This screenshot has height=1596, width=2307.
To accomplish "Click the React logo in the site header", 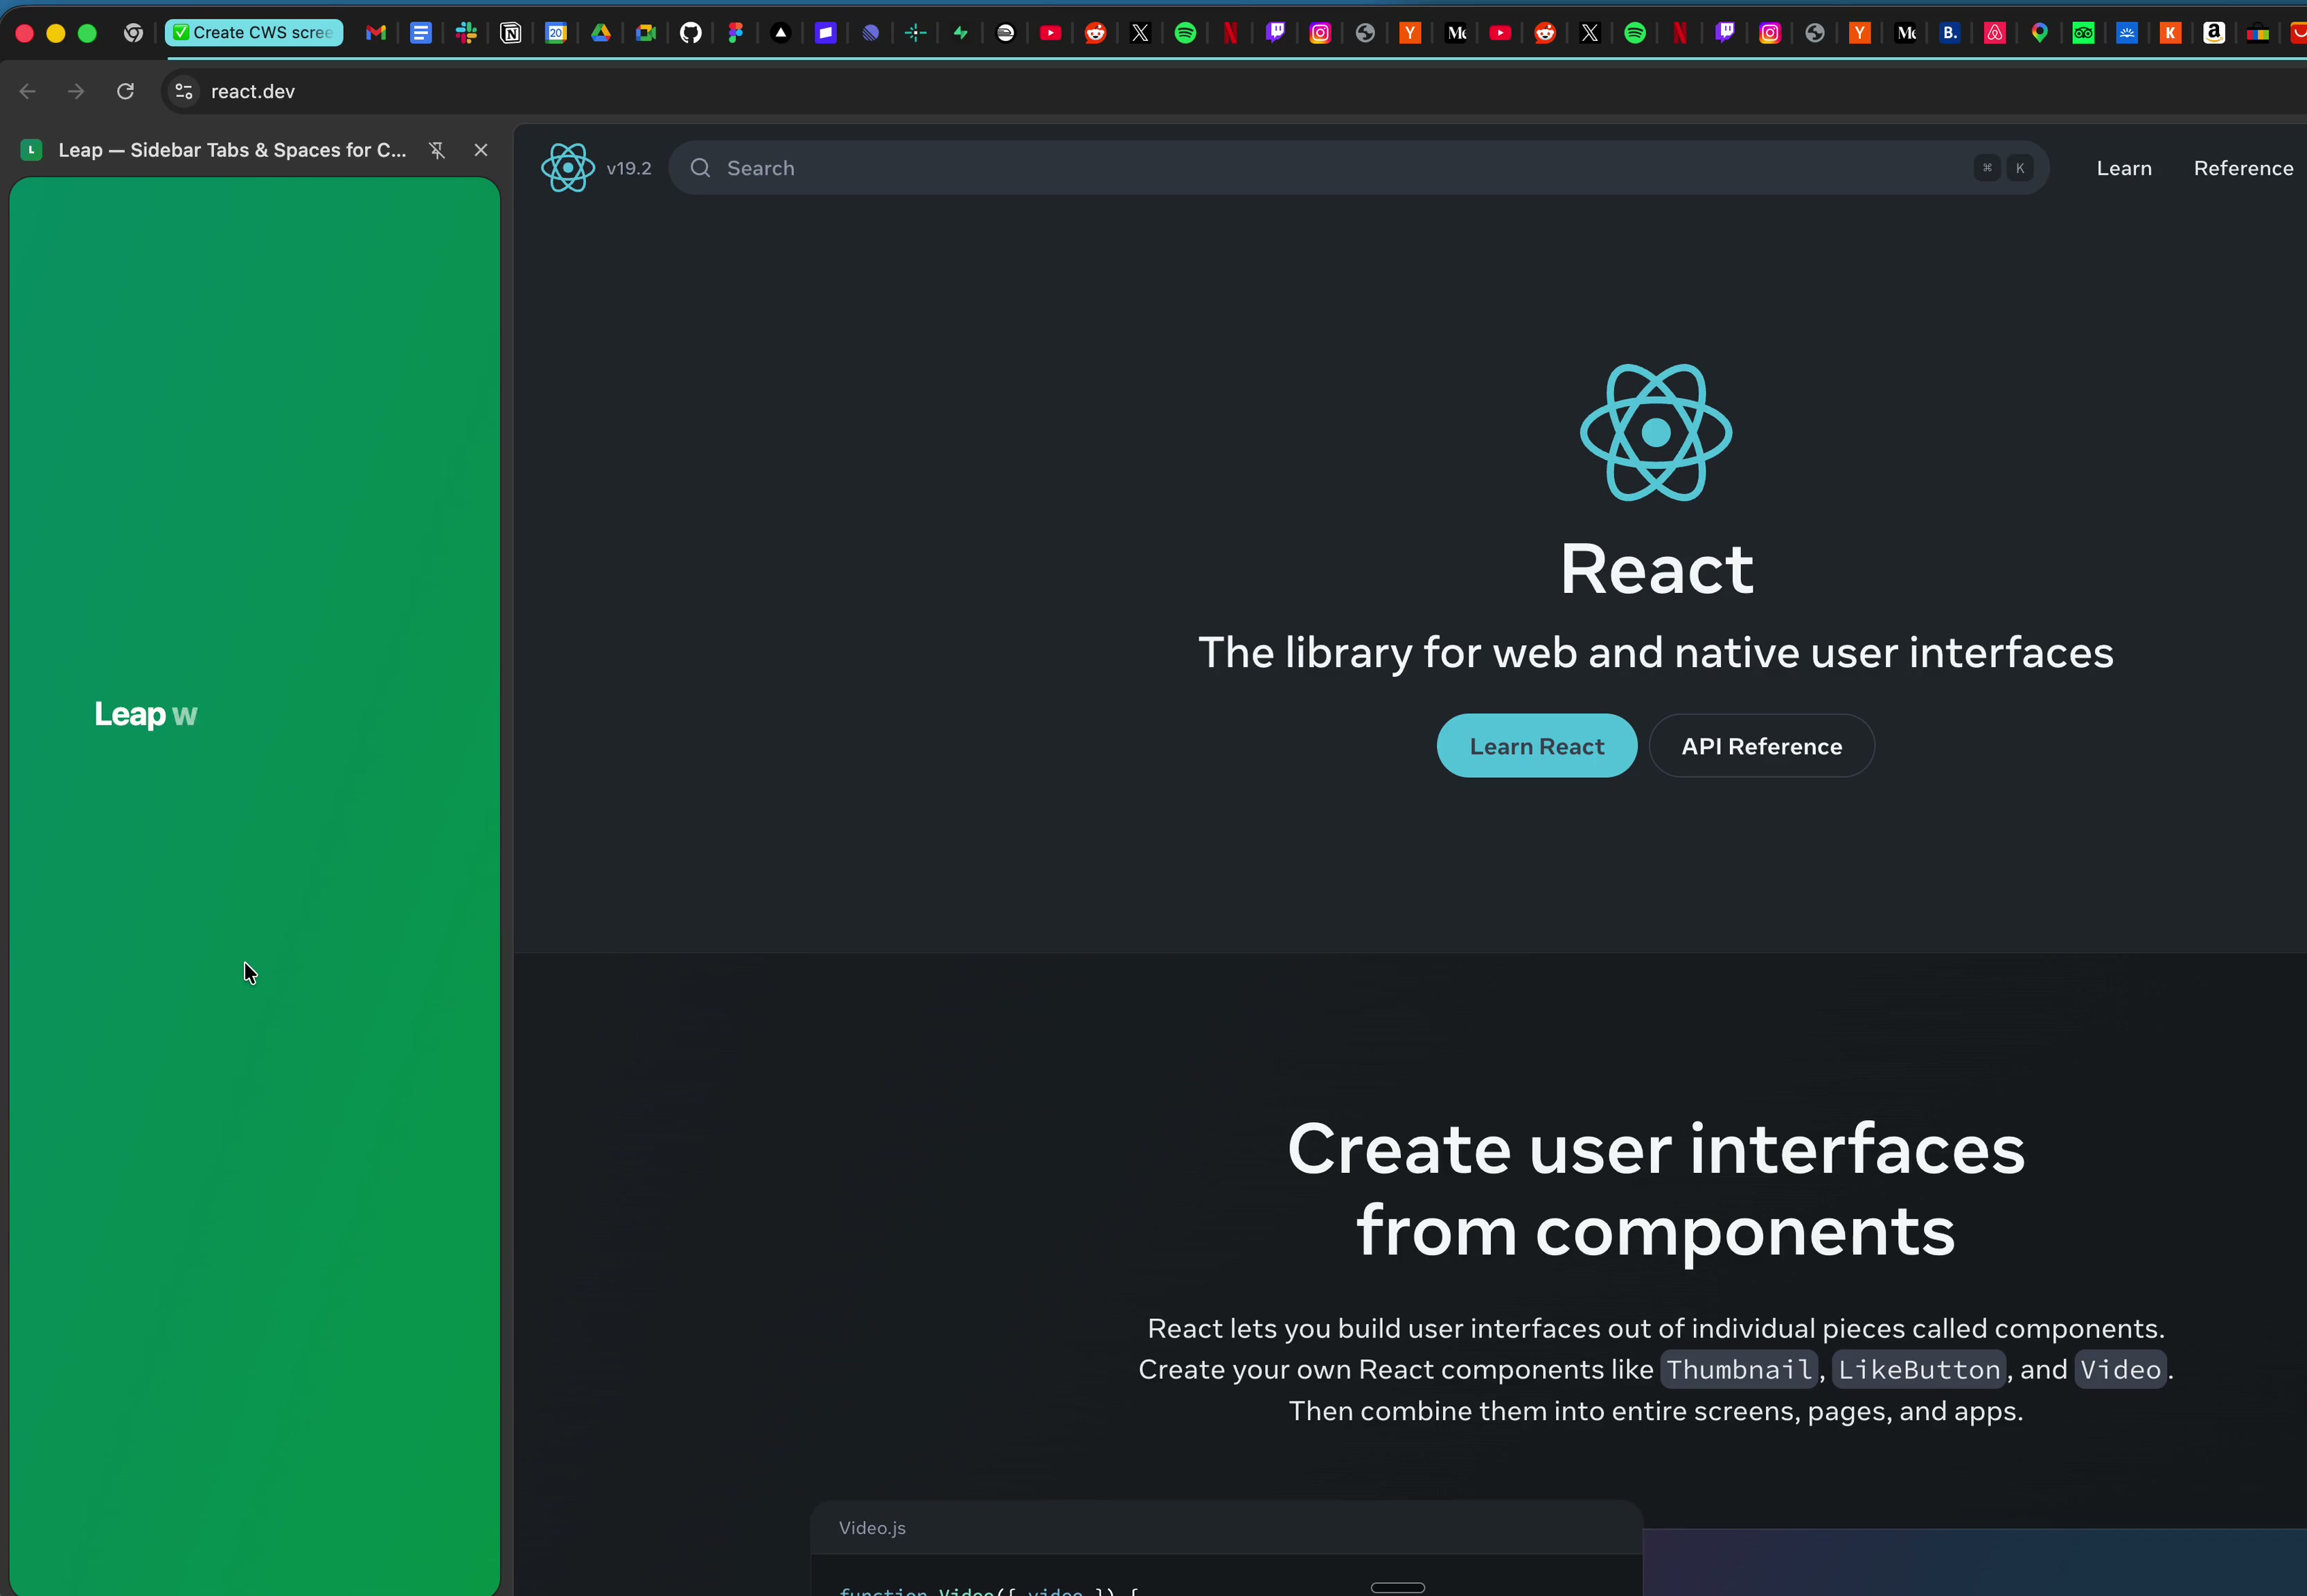I will pyautogui.click(x=568, y=167).
